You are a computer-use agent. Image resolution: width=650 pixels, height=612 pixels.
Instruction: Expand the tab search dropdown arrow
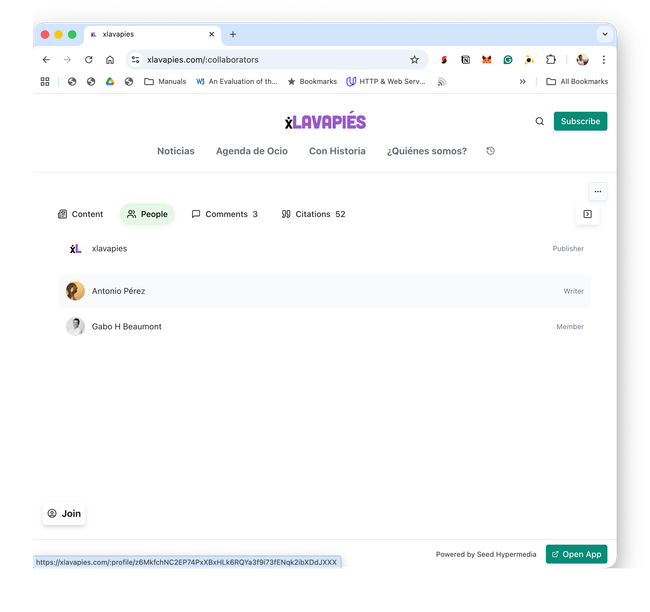(x=605, y=34)
